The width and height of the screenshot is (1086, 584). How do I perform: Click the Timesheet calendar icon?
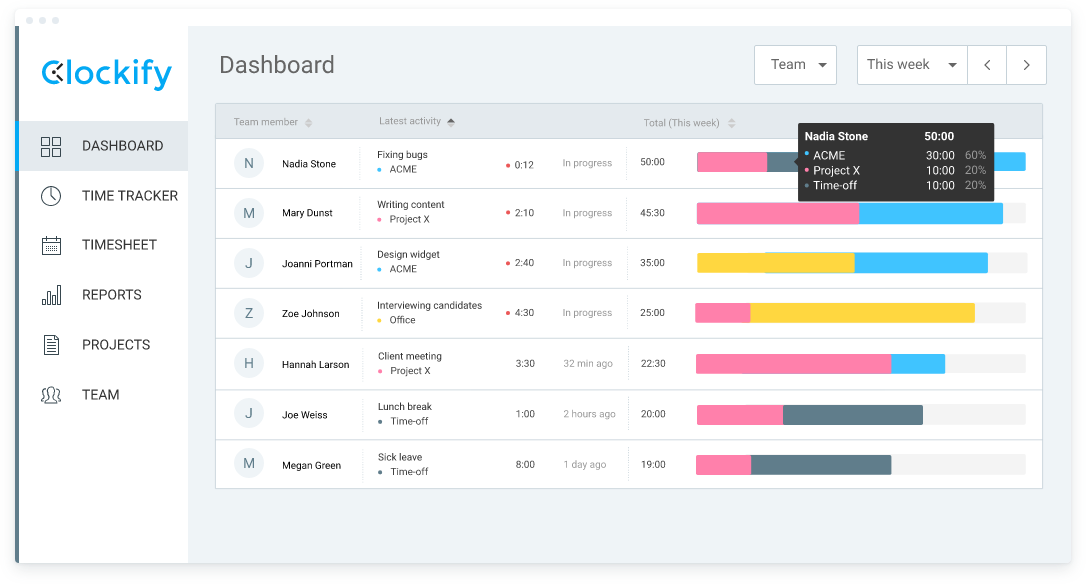(51, 245)
